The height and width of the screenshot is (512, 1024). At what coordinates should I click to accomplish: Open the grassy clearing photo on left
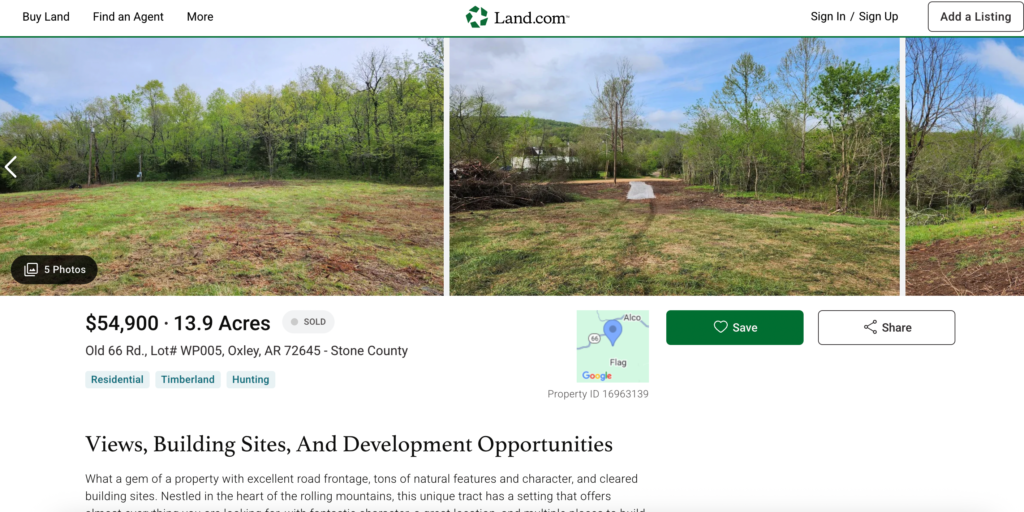coord(222,167)
